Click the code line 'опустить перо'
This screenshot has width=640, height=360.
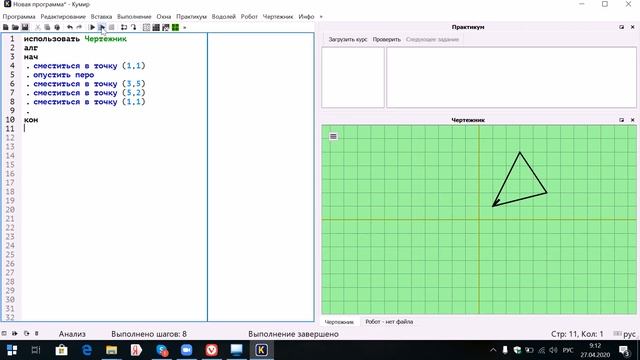63,75
